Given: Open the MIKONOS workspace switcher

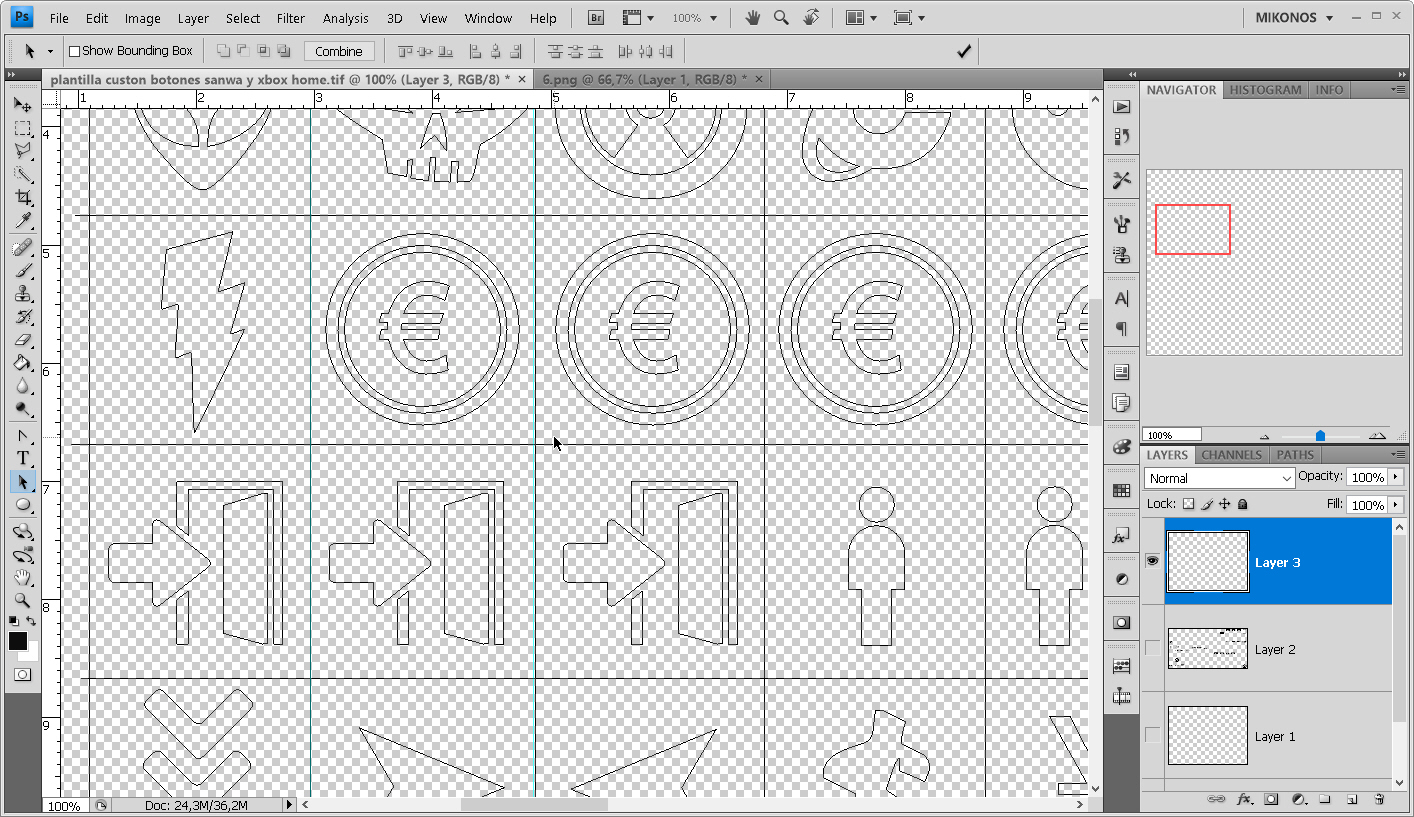Looking at the screenshot, I should [x=1294, y=18].
